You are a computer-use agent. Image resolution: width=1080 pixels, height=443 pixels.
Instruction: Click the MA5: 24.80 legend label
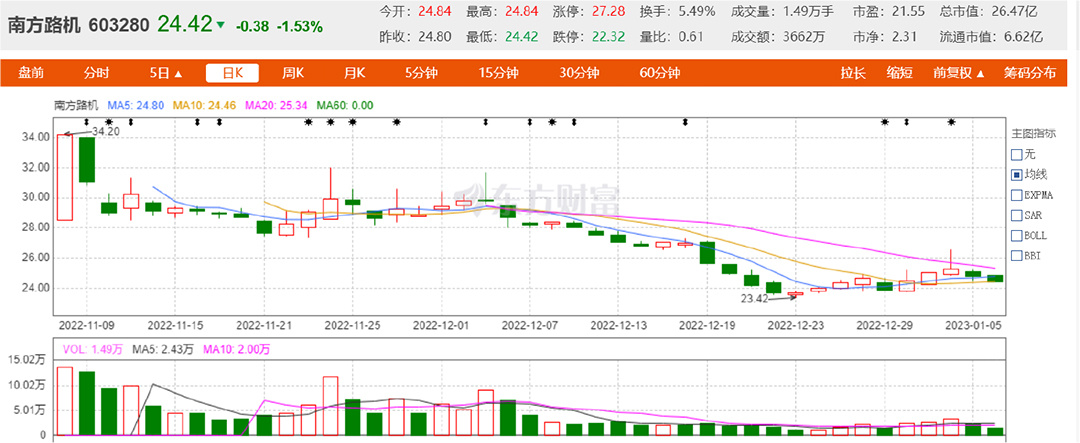click(x=136, y=105)
